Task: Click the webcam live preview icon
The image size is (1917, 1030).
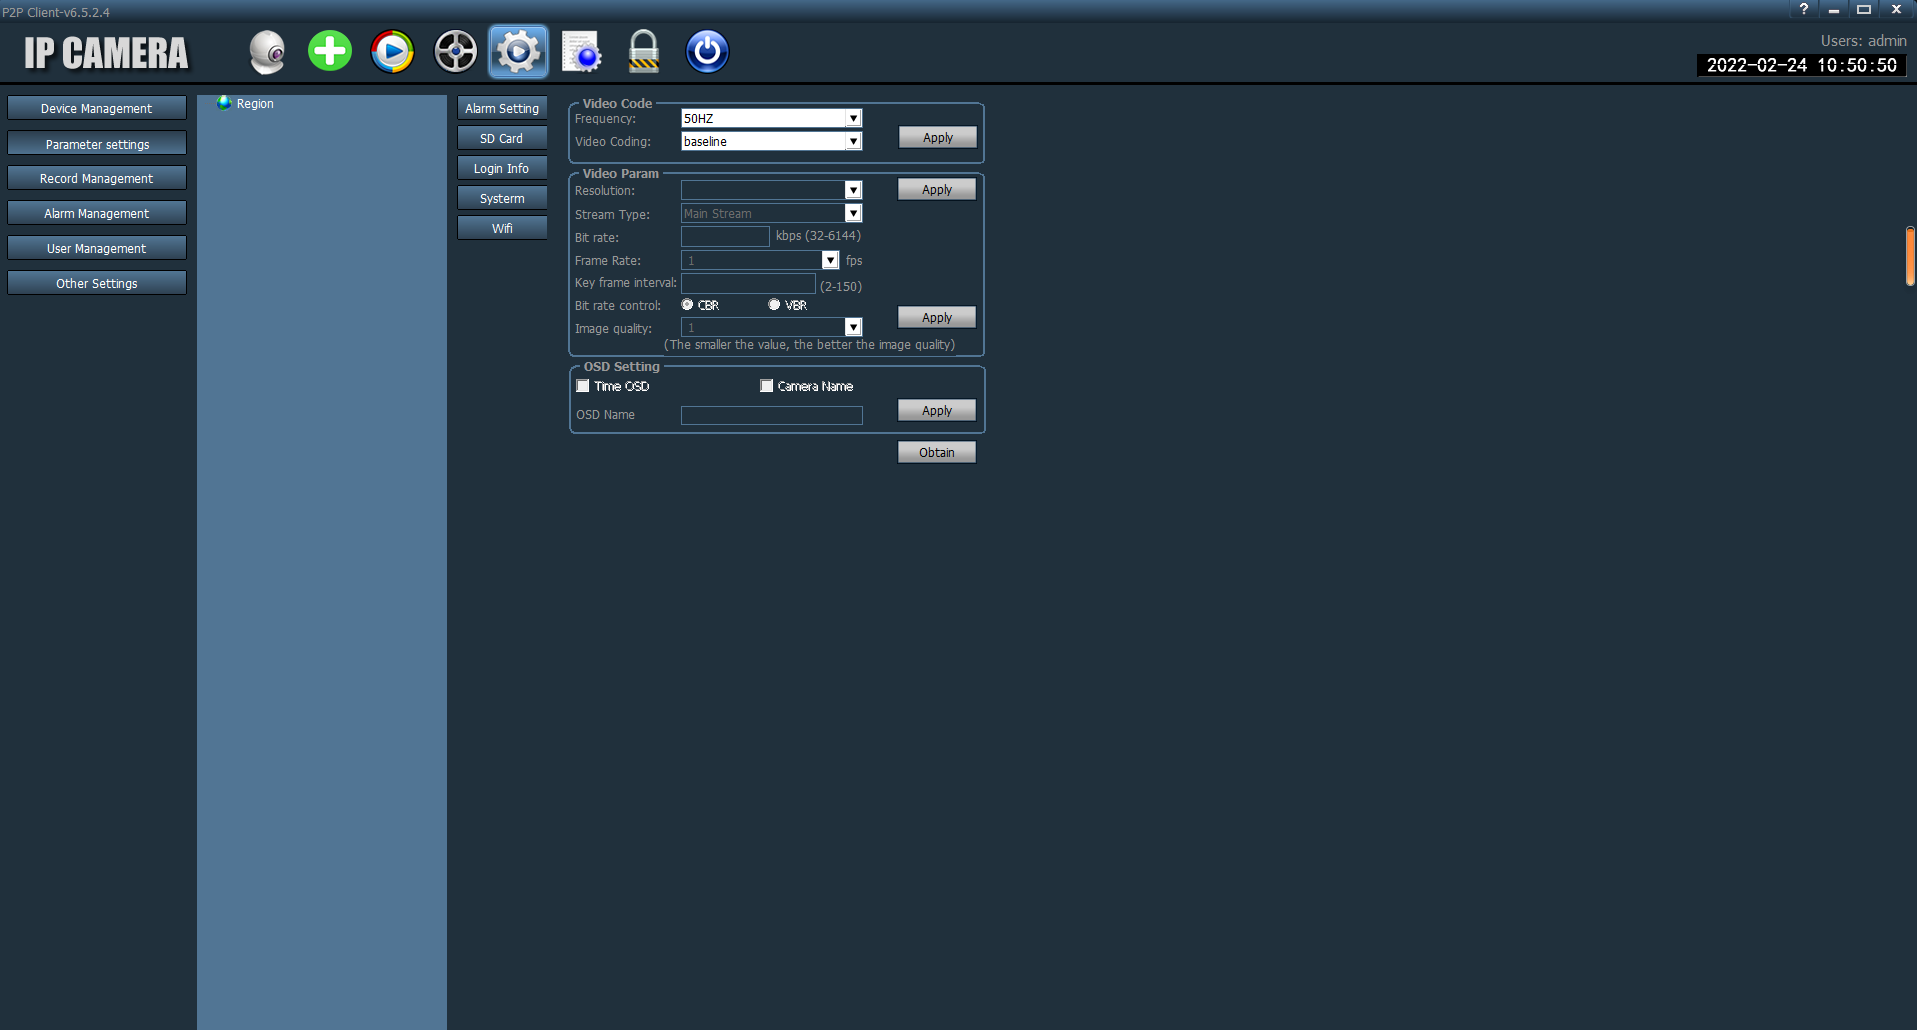Action: 267,52
